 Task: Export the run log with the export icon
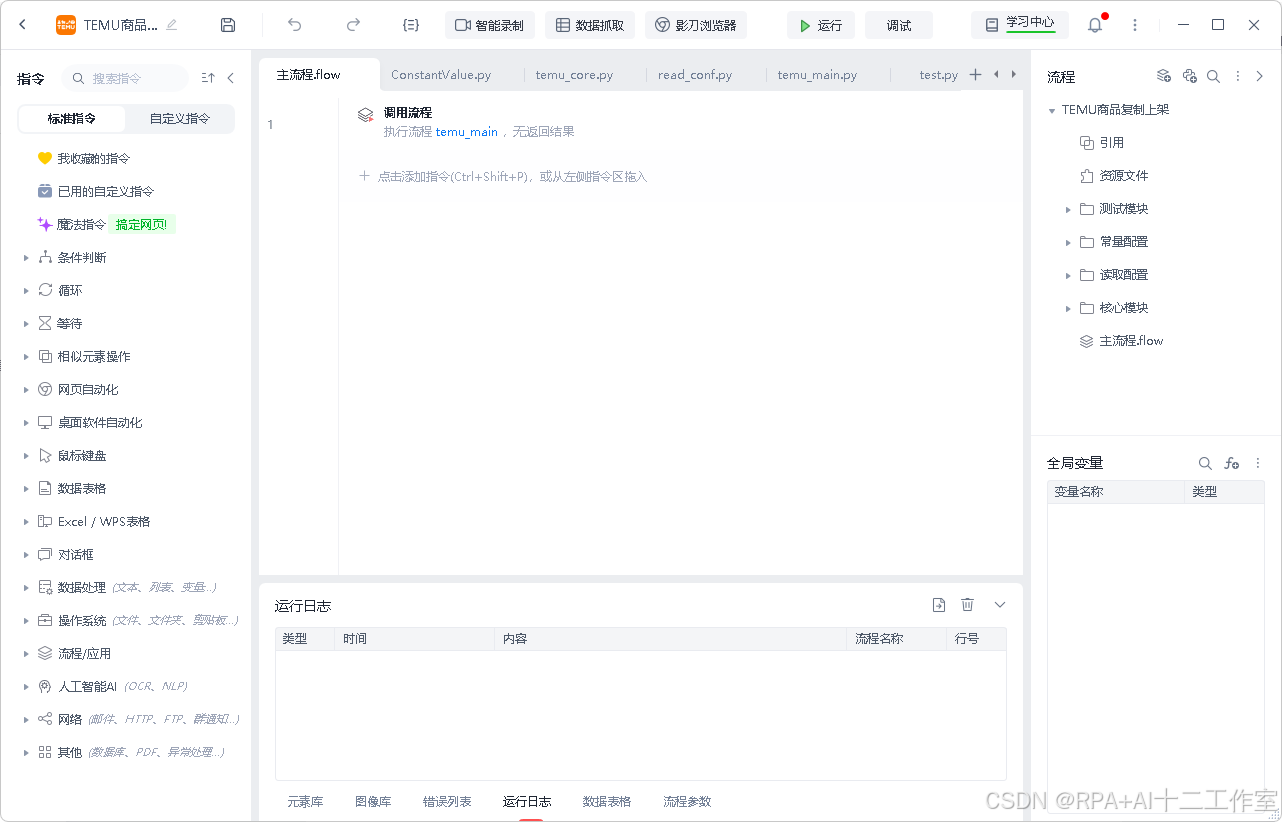938,604
